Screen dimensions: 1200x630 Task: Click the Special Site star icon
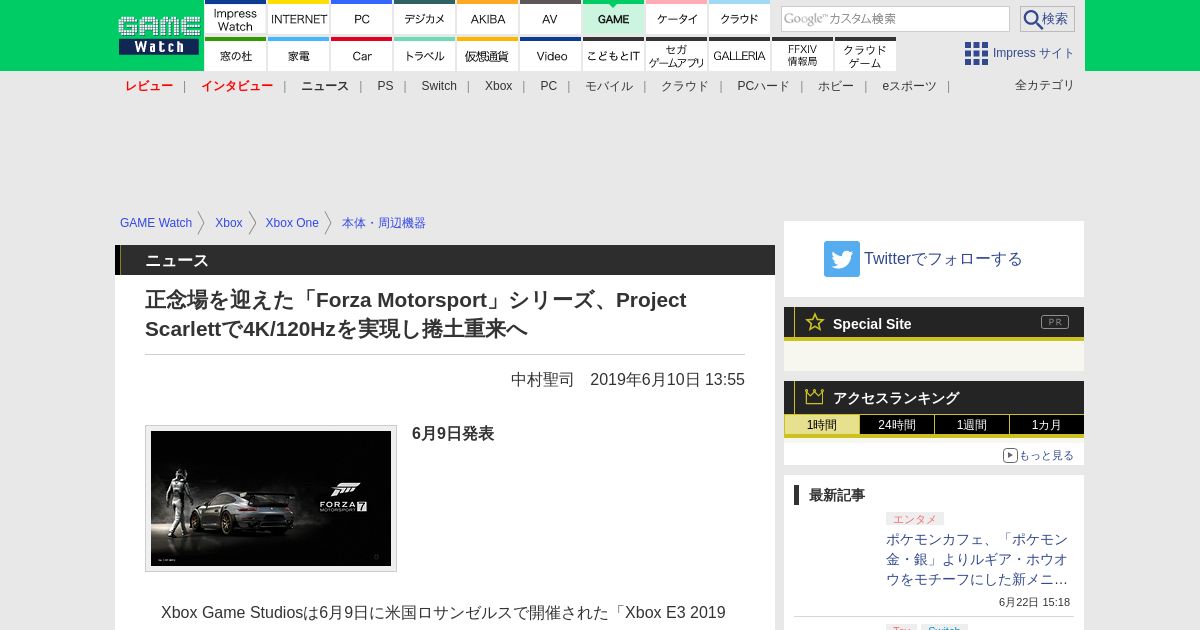coord(815,322)
